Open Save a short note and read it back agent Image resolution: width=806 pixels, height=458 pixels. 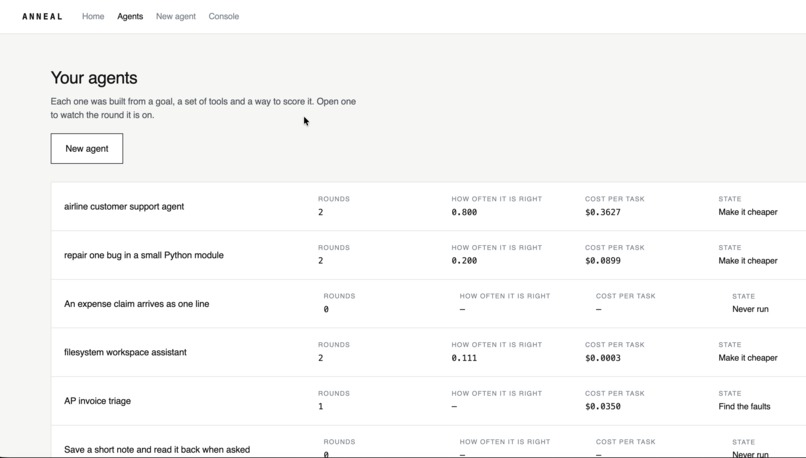pos(157,450)
